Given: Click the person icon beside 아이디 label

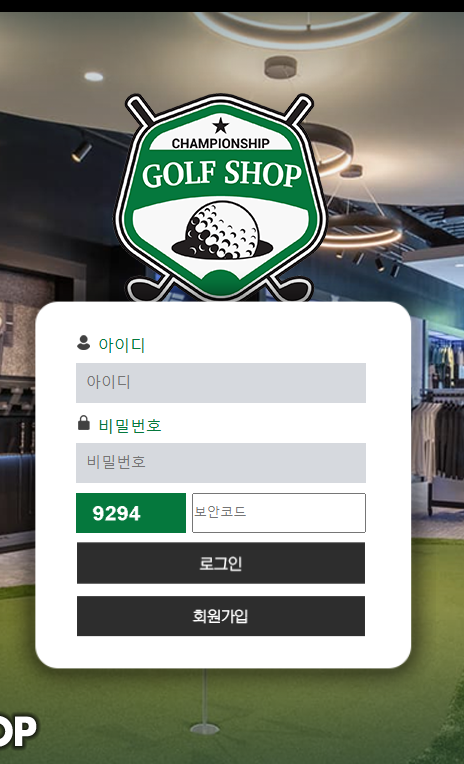Looking at the screenshot, I should 83,343.
